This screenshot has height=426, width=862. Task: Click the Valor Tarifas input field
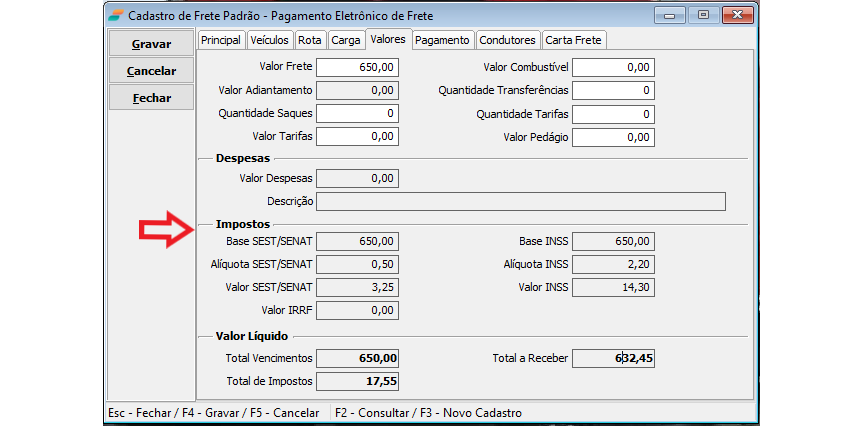point(358,138)
